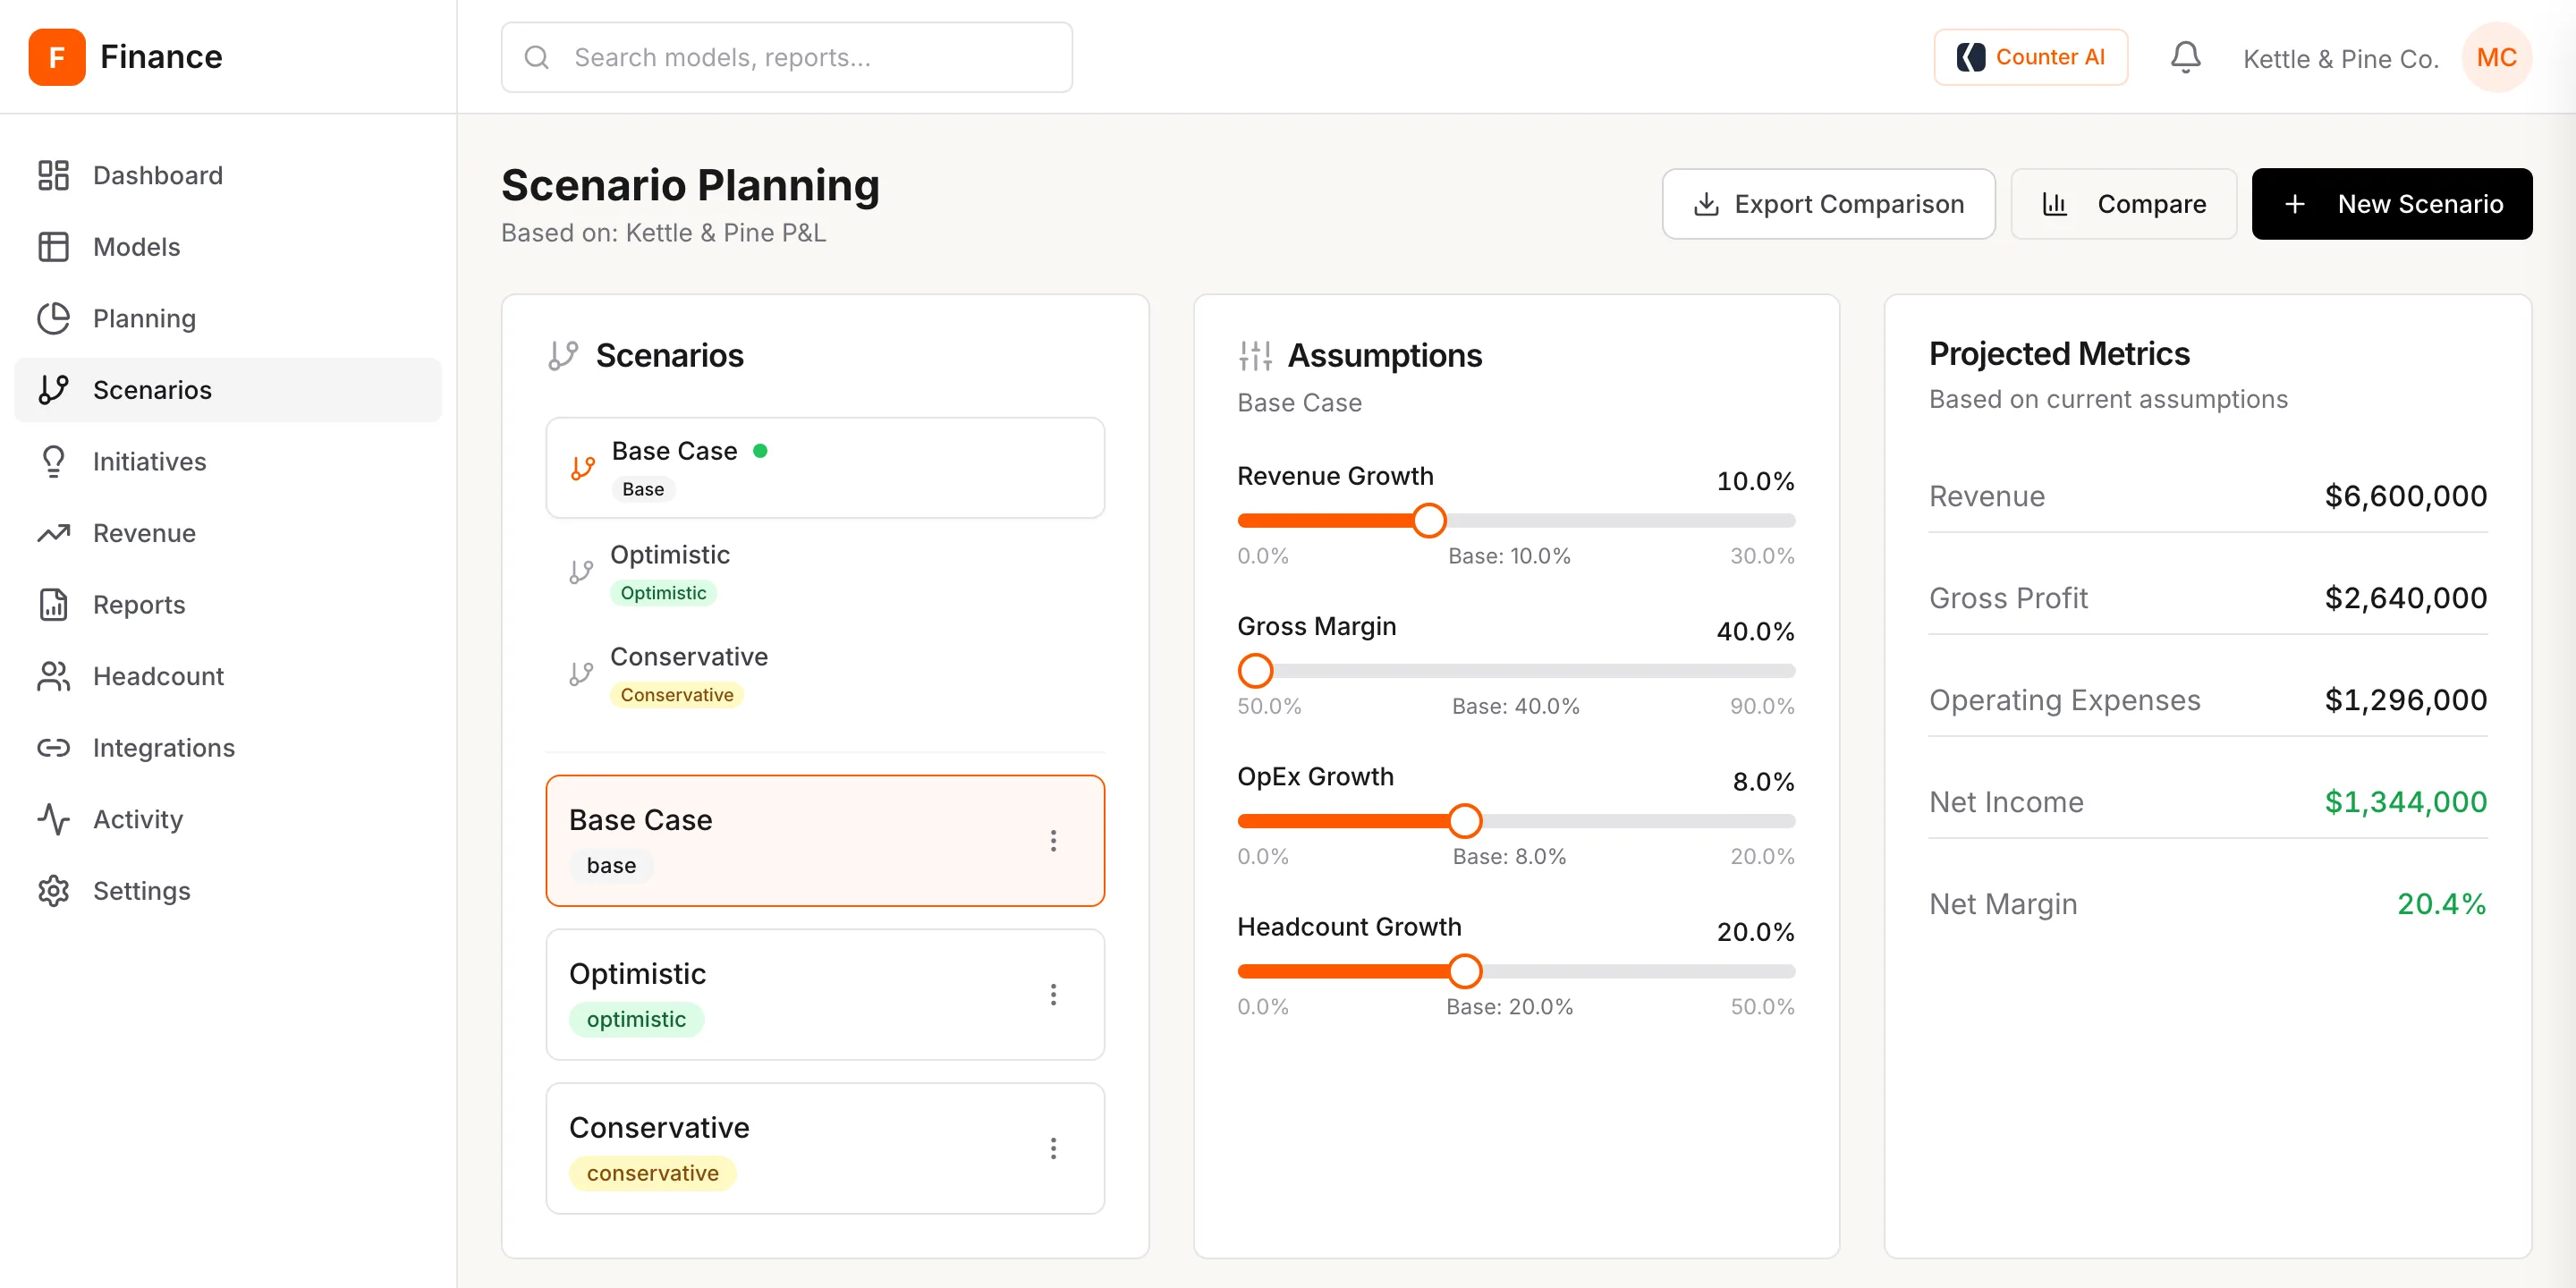Open the Conservative card's three-dot menu
The height and width of the screenshot is (1288, 2576).
click(x=1053, y=1149)
